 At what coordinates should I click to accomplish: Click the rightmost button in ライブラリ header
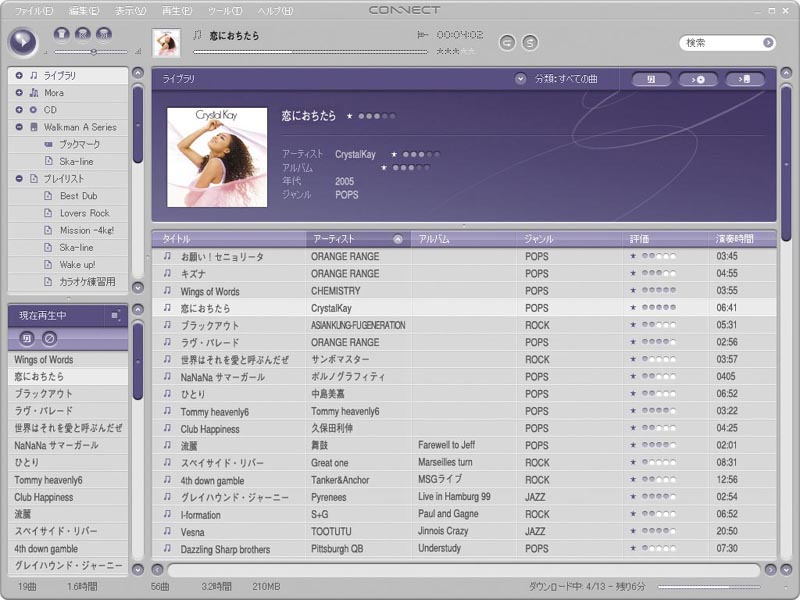tap(744, 79)
